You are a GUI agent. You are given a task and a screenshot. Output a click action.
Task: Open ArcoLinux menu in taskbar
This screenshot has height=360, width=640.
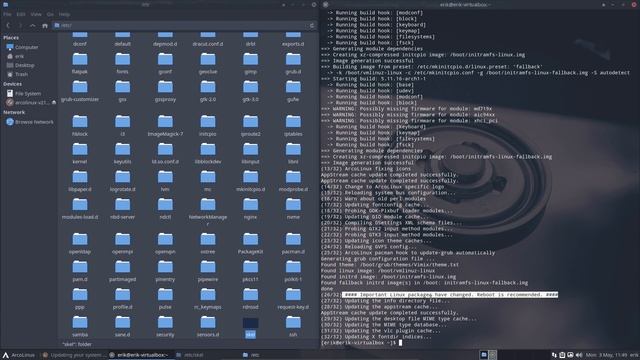pyautogui.click(x=19, y=355)
